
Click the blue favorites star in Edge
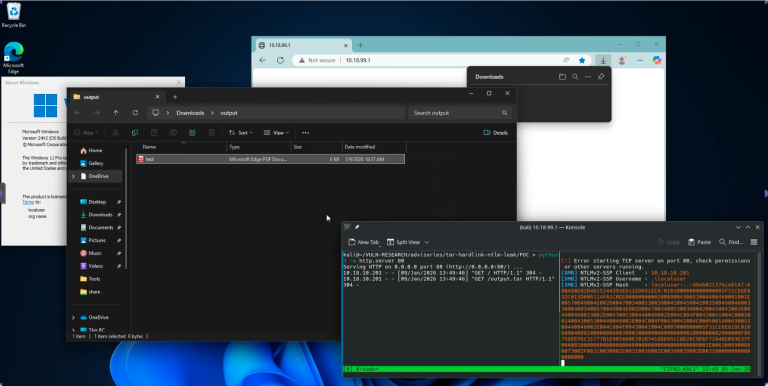[x=582, y=60]
